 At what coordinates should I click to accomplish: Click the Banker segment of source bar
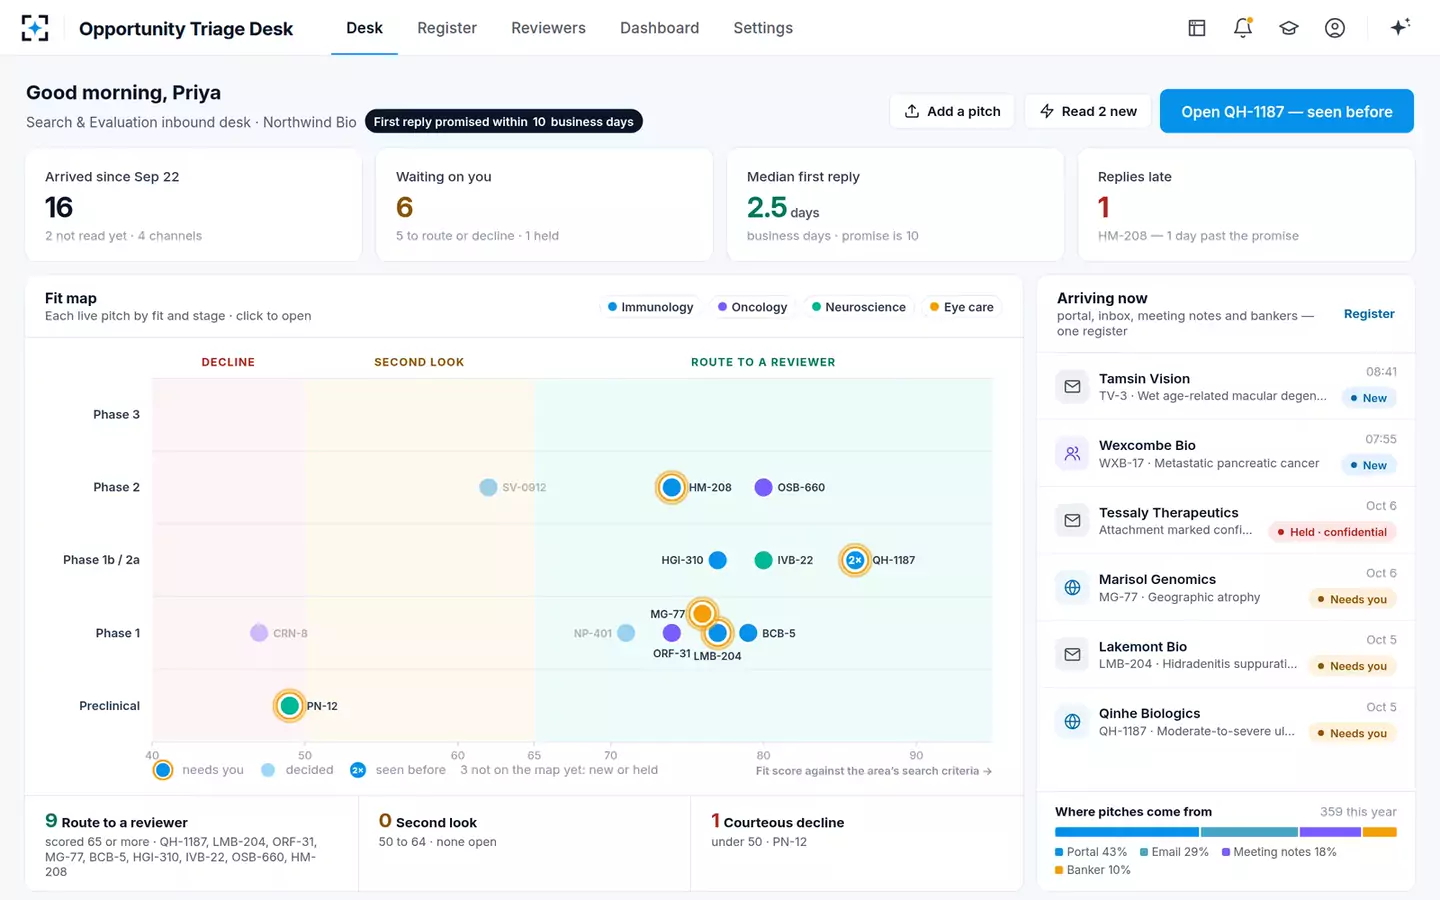click(x=1380, y=832)
